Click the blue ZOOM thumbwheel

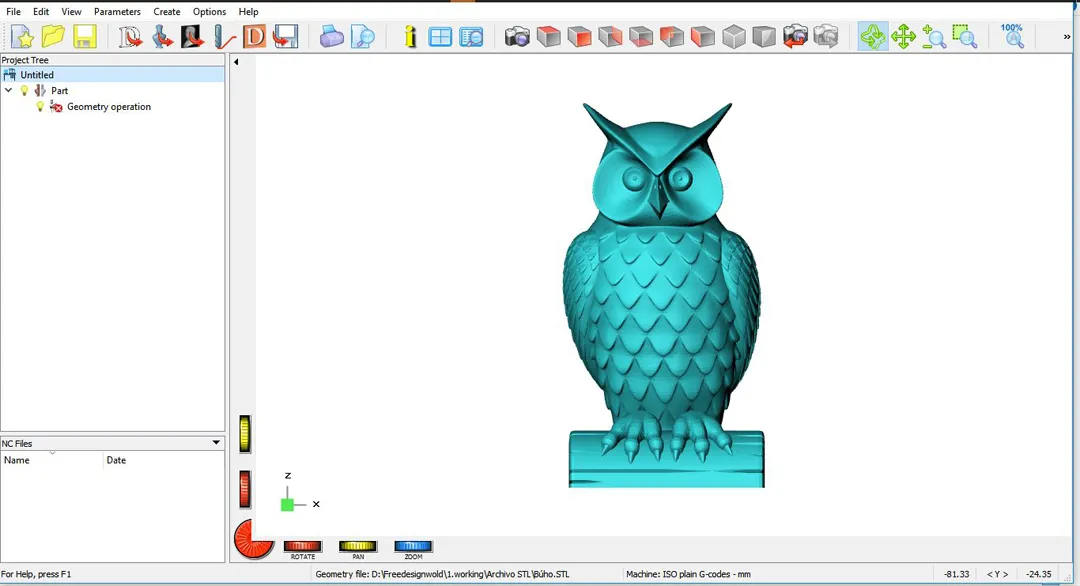pos(413,546)
